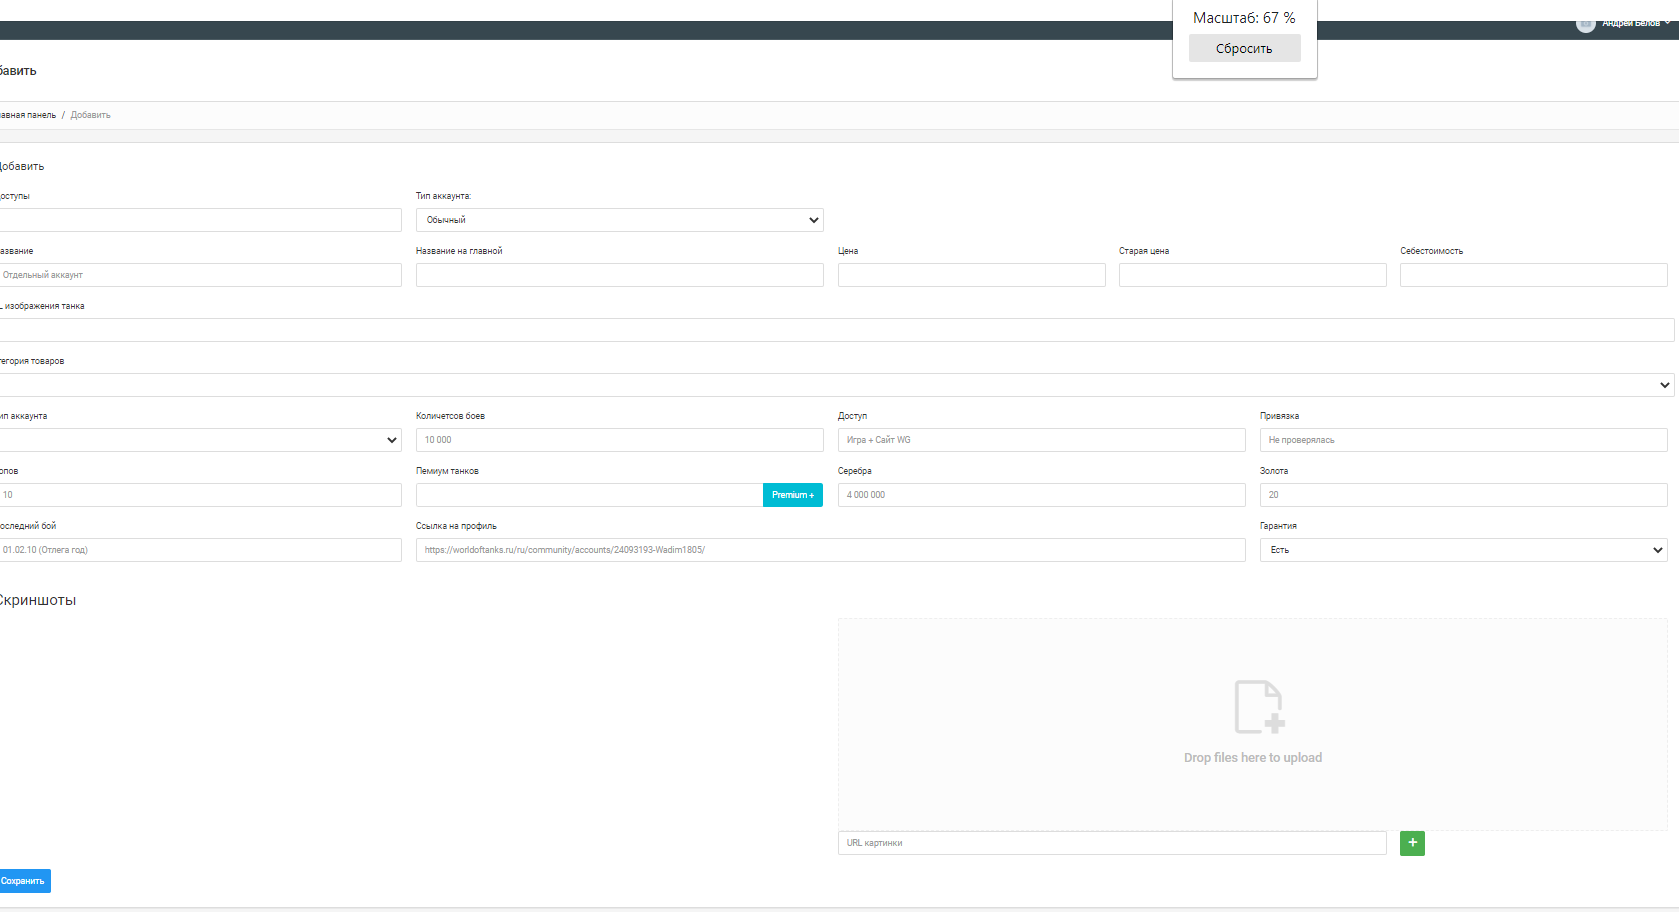The image size is (1679, 912).
Task: Click the Цена input field
Action: pos(971,275)
